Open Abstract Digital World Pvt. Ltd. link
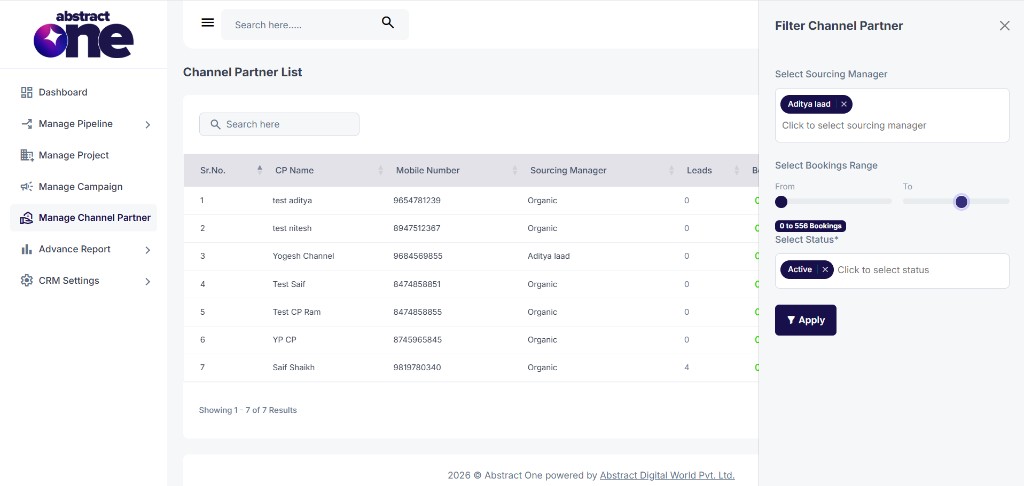 667,476
